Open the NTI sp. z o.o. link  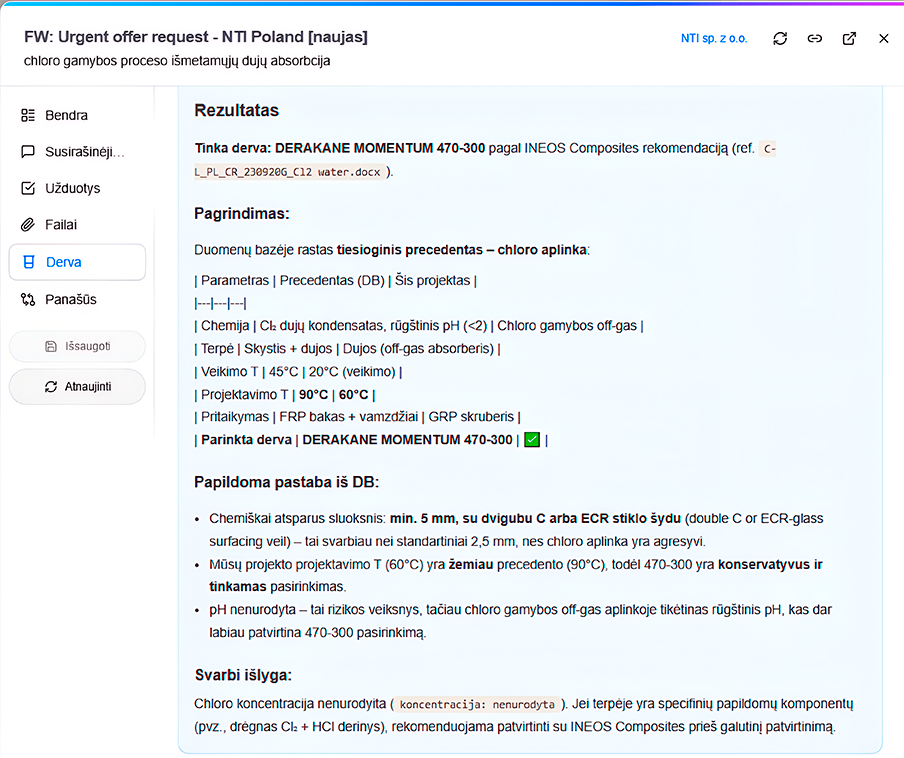coord(713,38)
